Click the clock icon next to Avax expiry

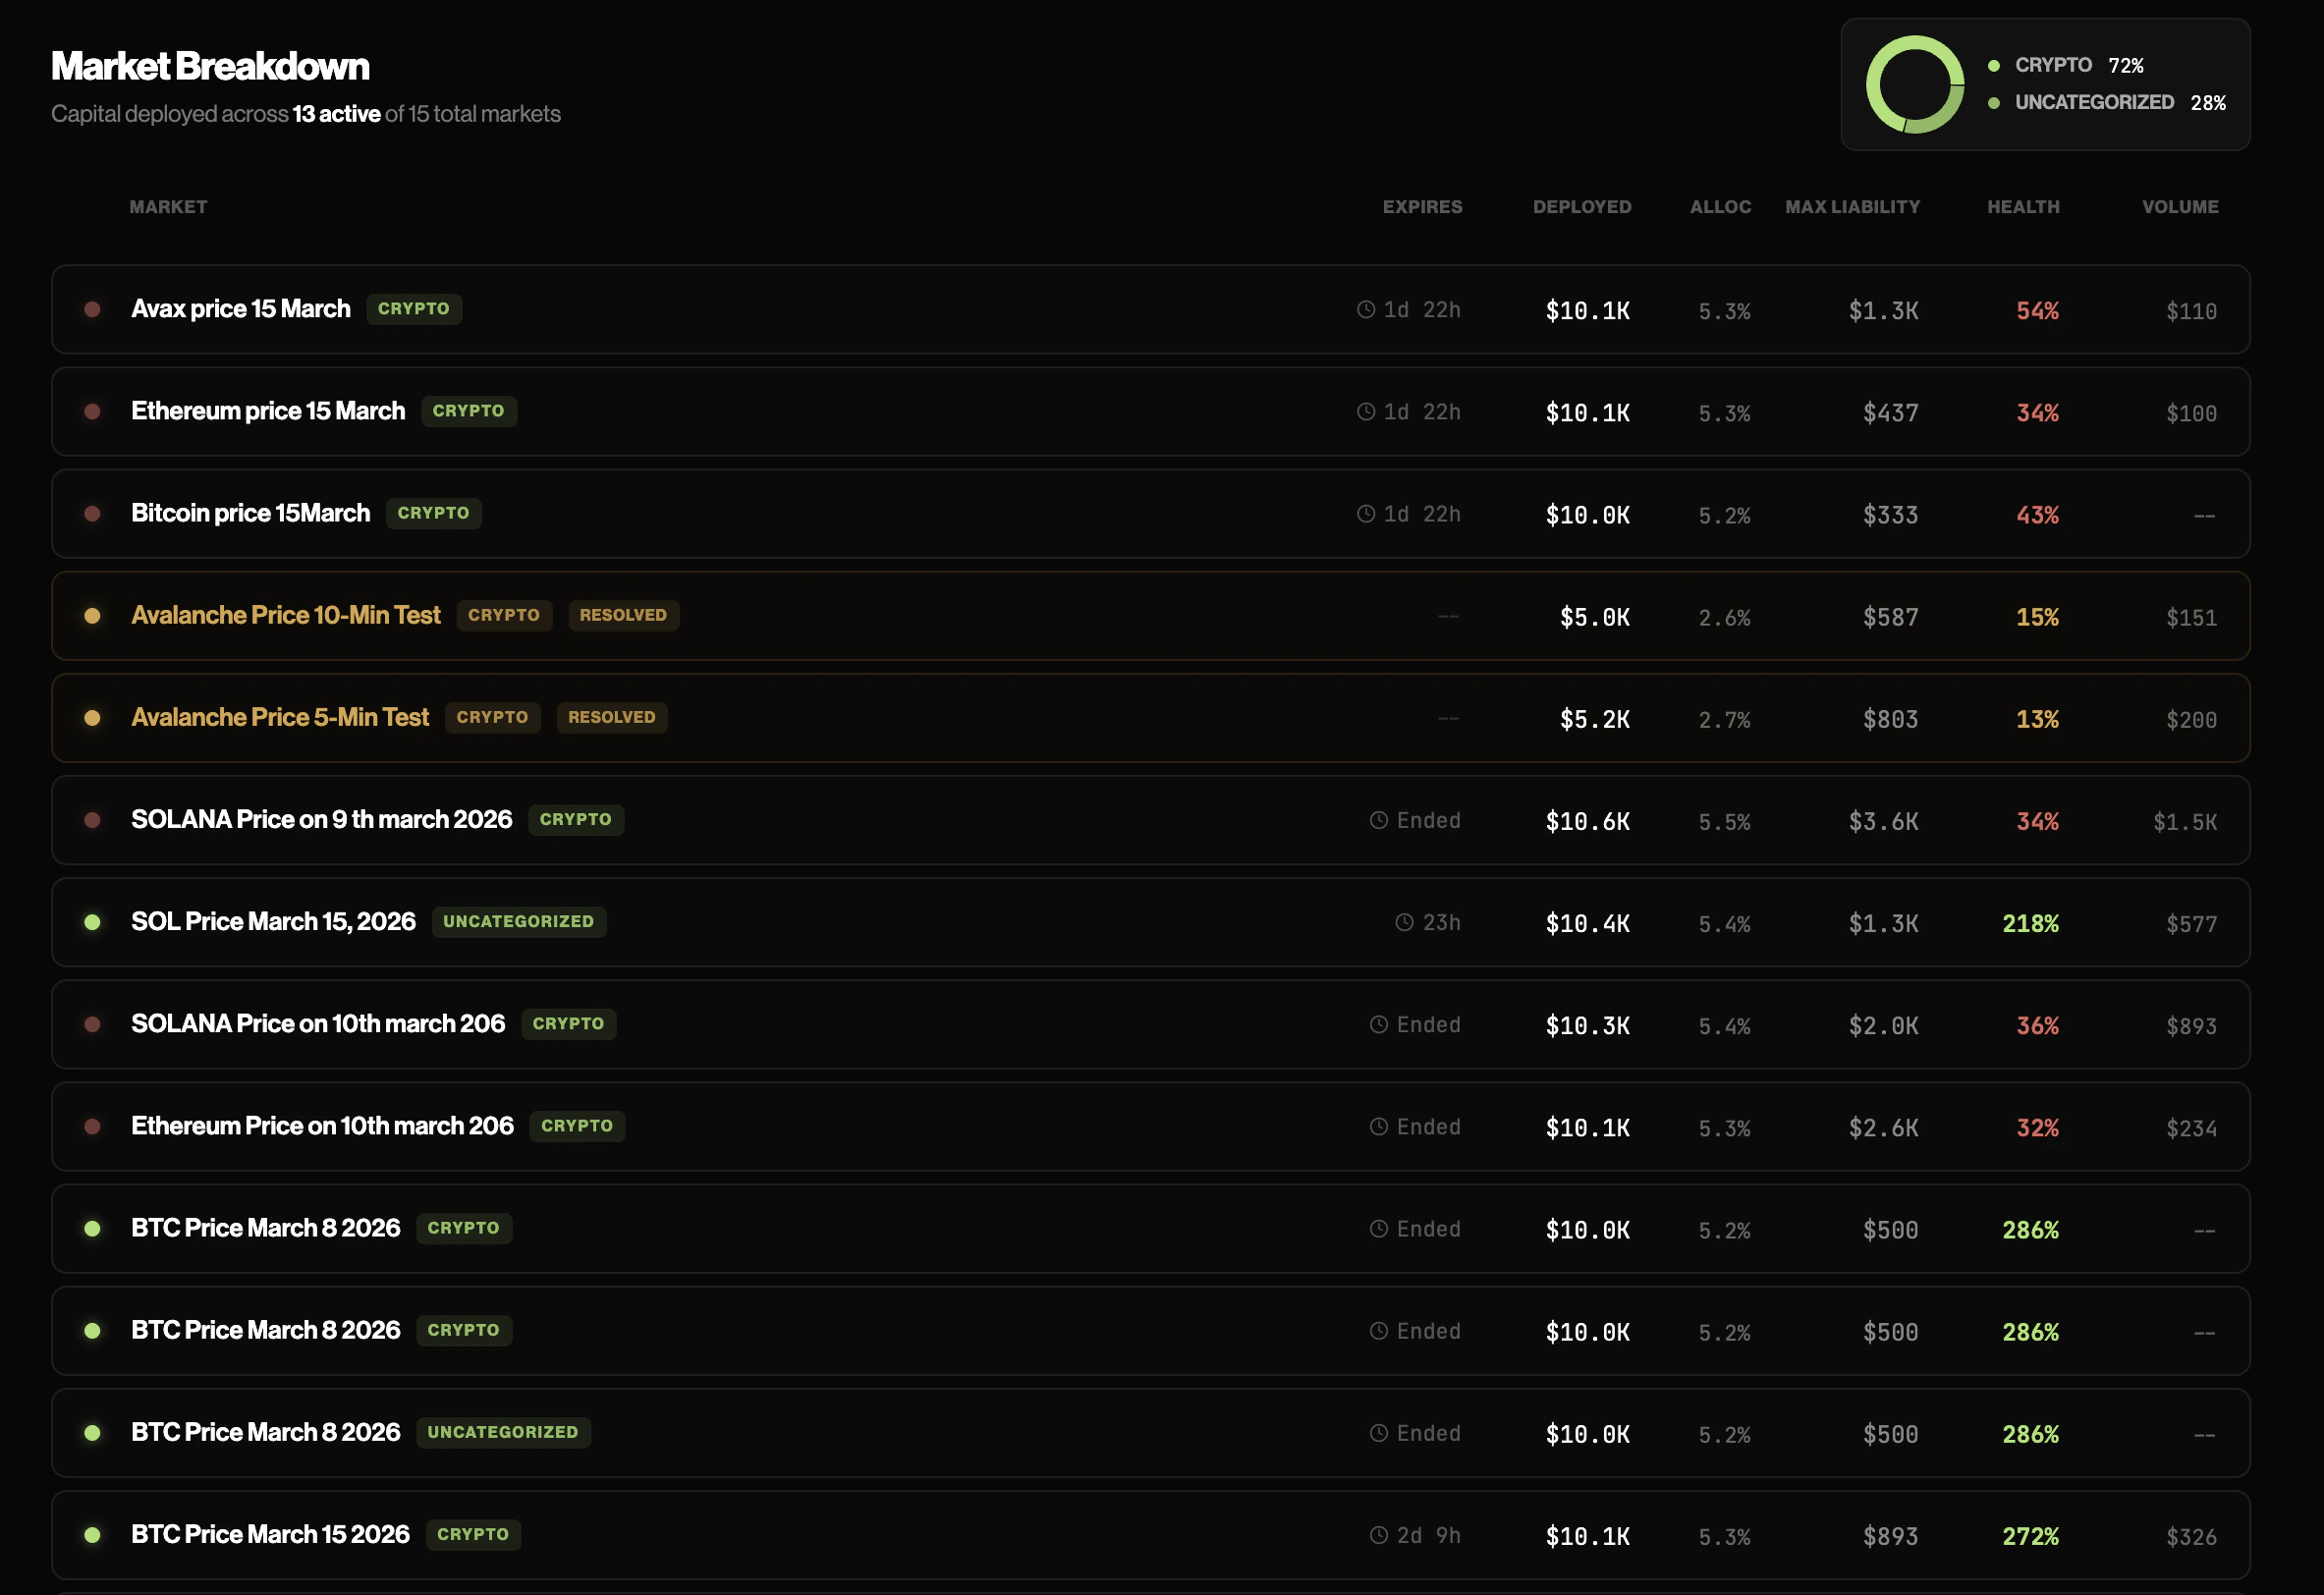1367,310
